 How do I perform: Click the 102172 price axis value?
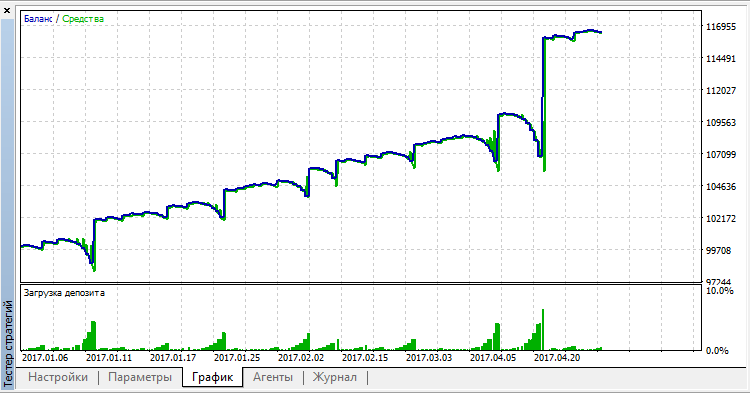click(x=721, y=219)
